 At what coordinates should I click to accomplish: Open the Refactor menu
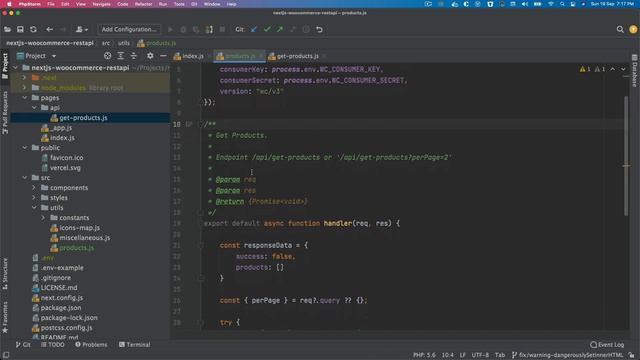[x=143, y=4]
